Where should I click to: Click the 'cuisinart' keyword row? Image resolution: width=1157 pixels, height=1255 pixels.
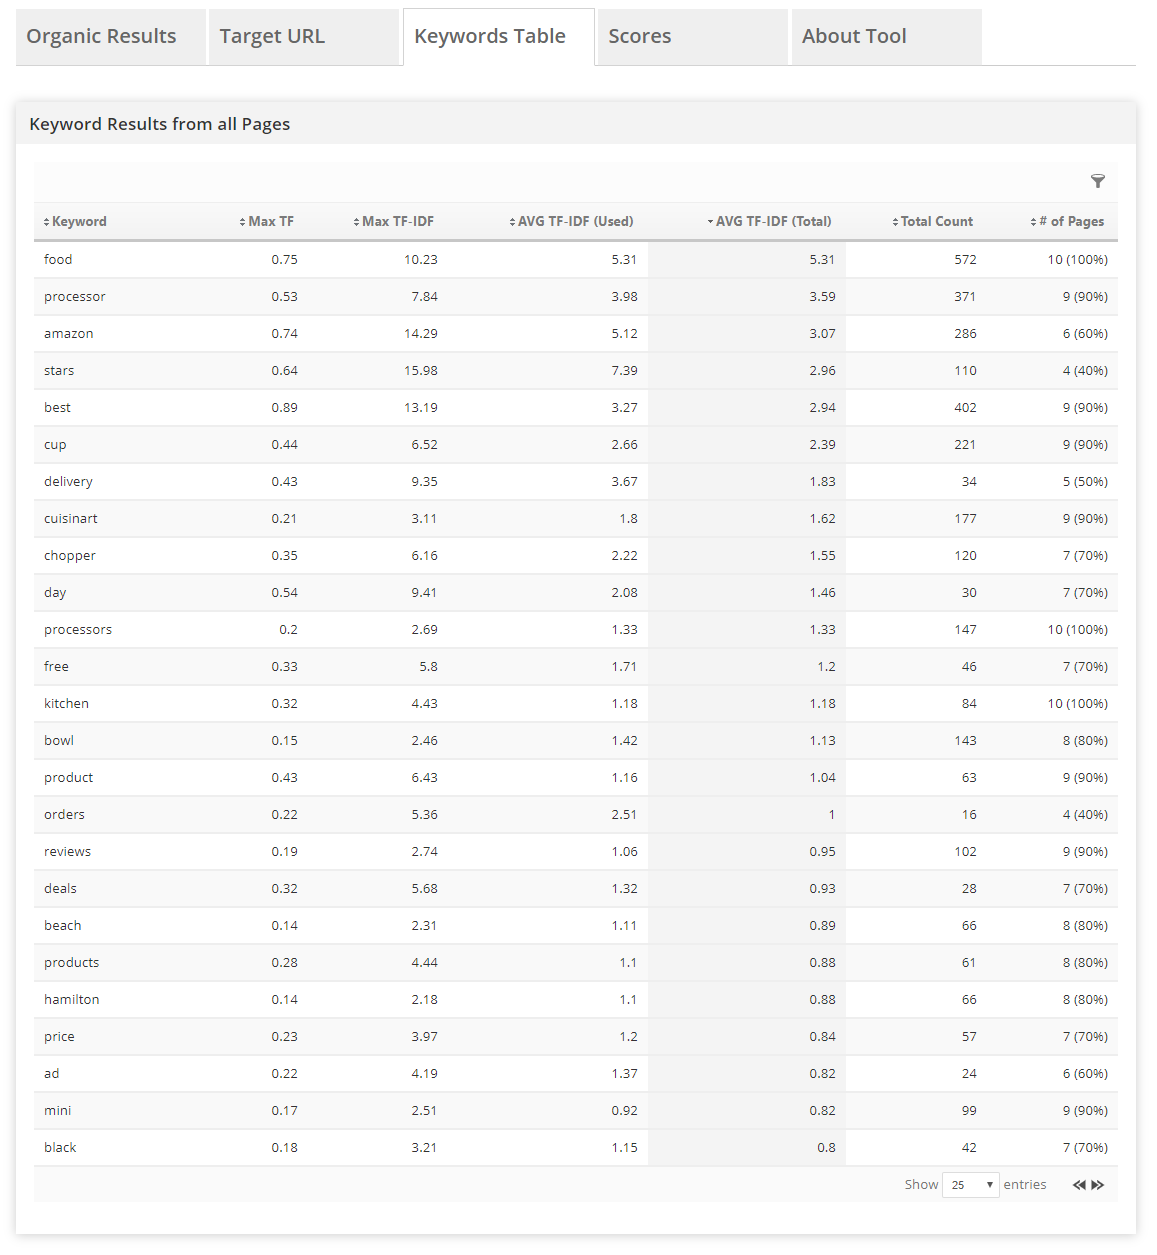click(x=71, y=519)
